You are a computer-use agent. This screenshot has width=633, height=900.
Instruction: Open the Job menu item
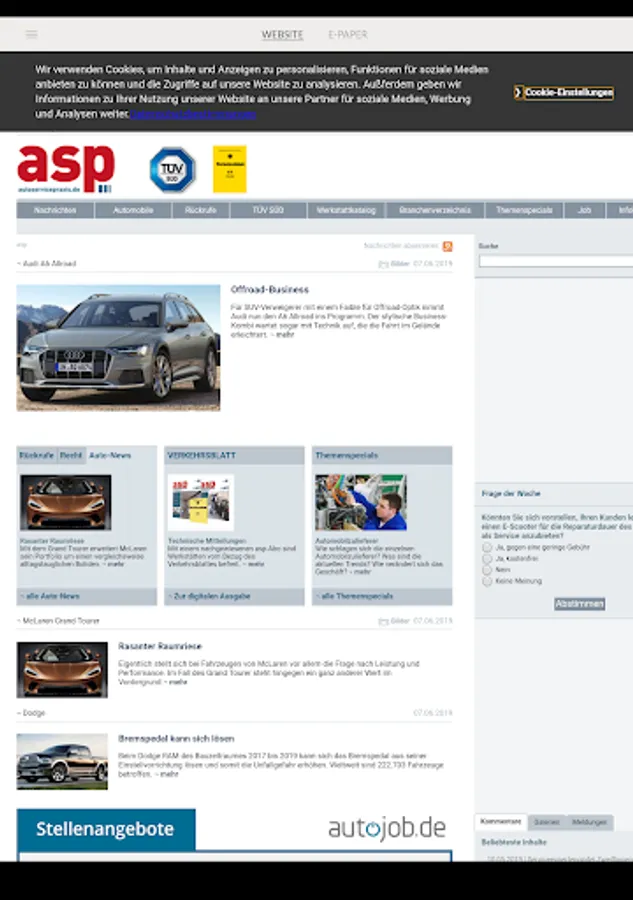(584, 210)
